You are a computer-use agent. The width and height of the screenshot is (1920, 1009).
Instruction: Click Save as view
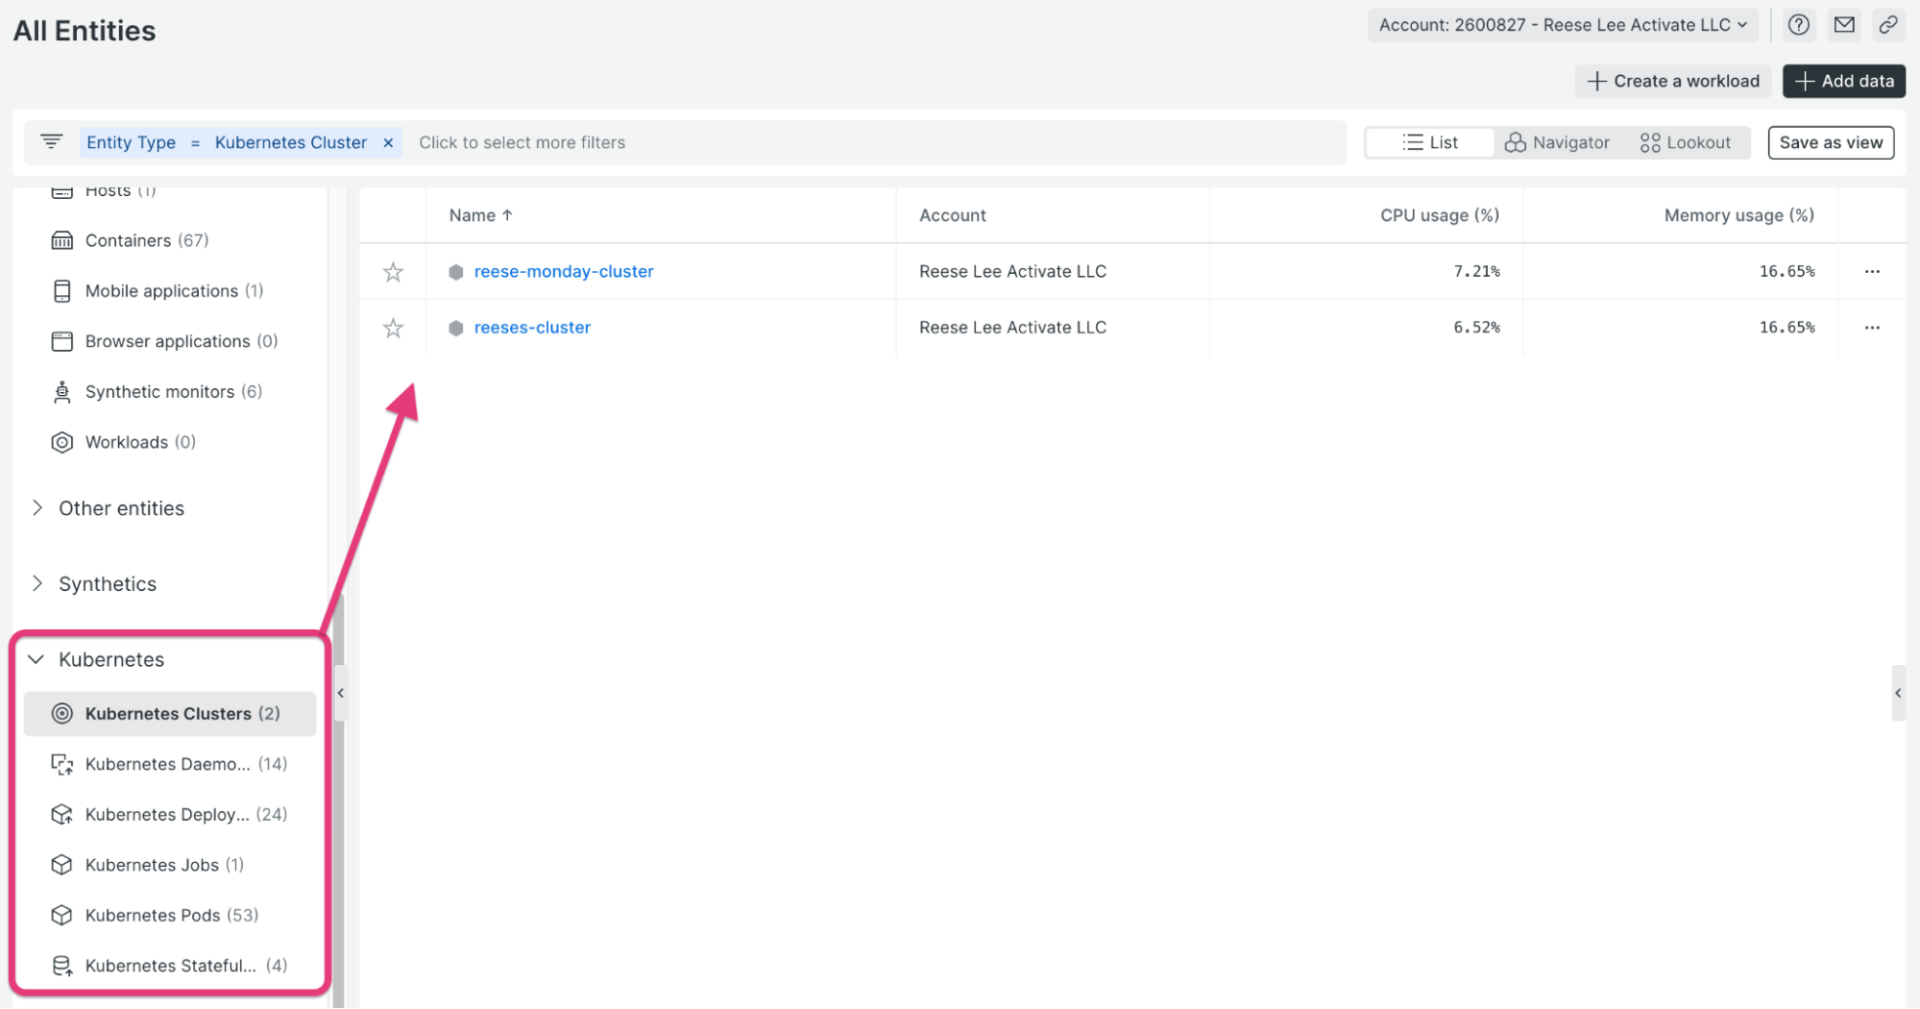pos(1830,142)
